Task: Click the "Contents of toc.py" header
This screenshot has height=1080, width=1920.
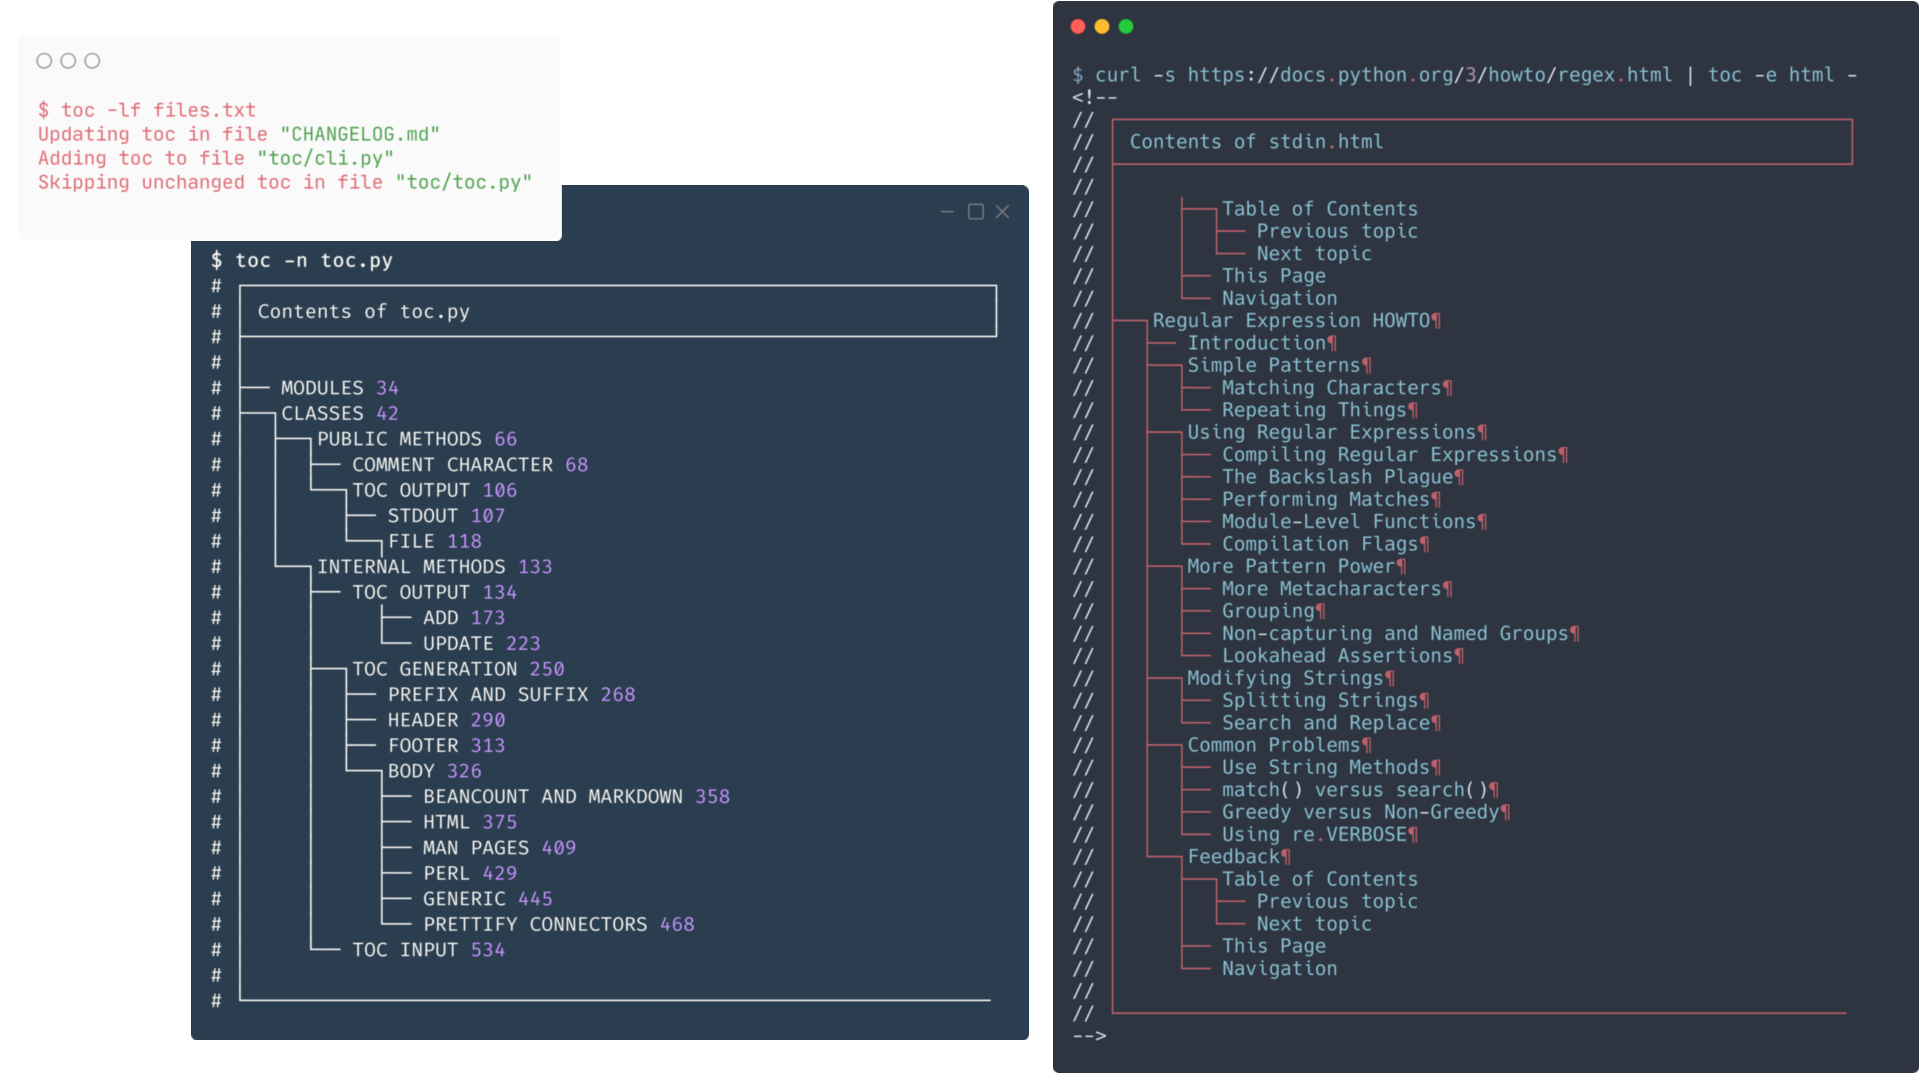Action: 364,312
